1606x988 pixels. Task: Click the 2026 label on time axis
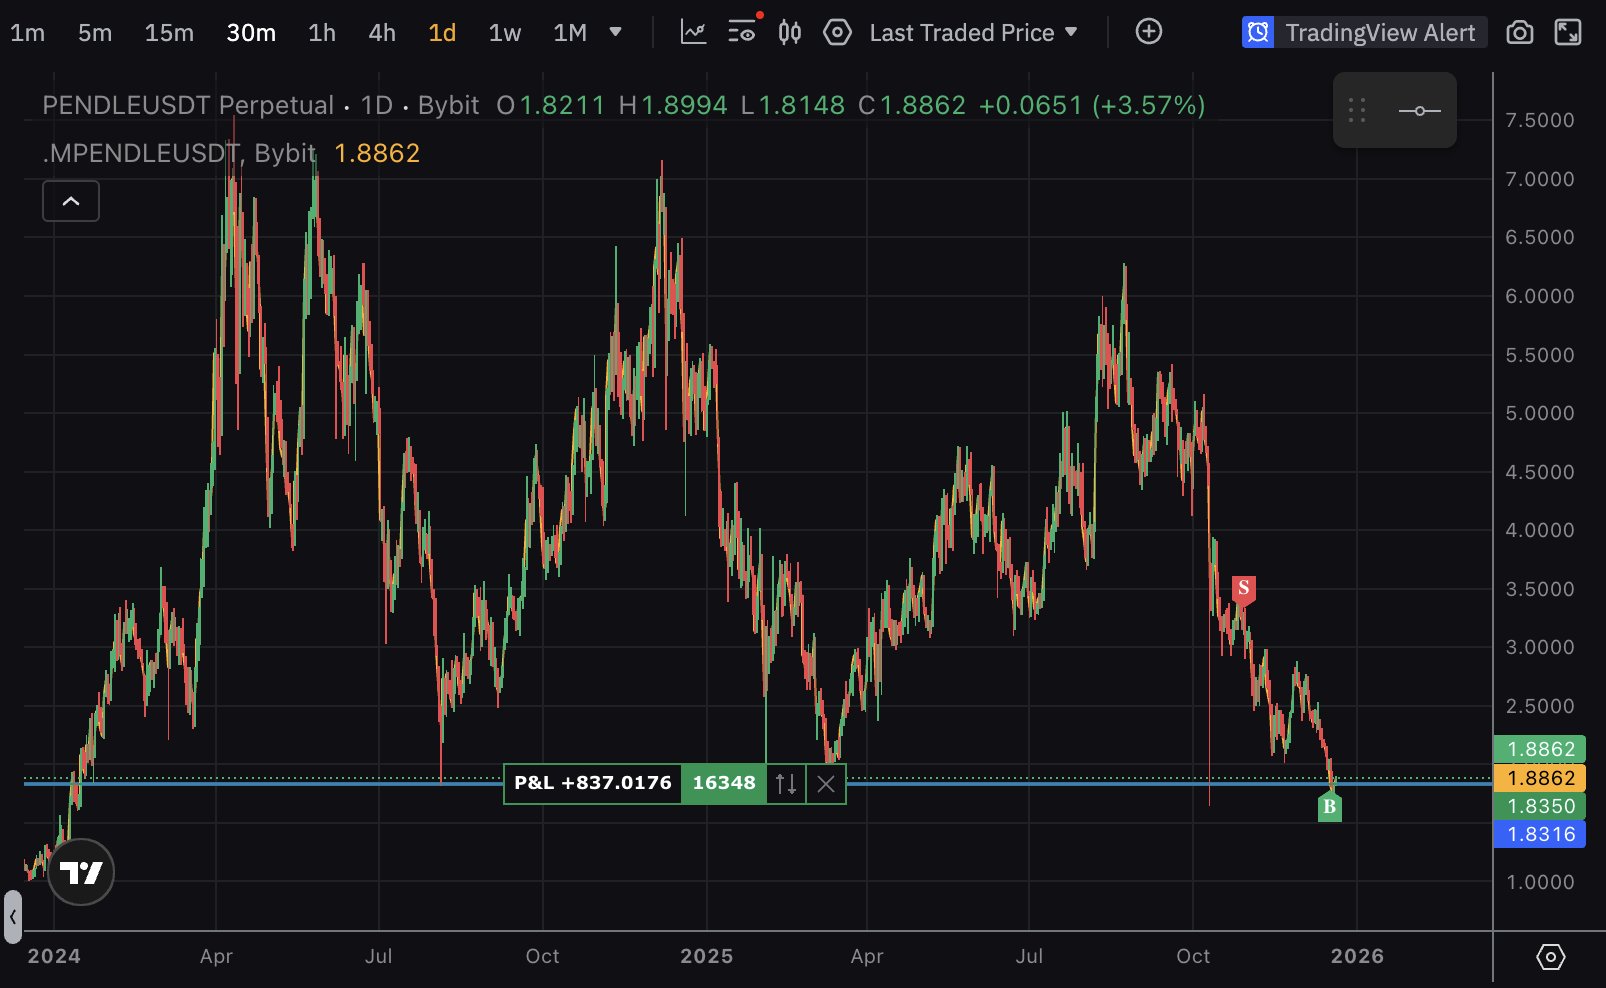1358,956
